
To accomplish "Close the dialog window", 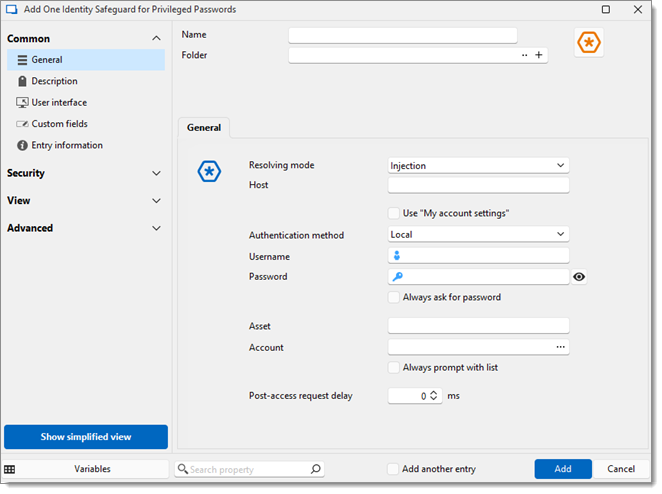I will [638, 9].
